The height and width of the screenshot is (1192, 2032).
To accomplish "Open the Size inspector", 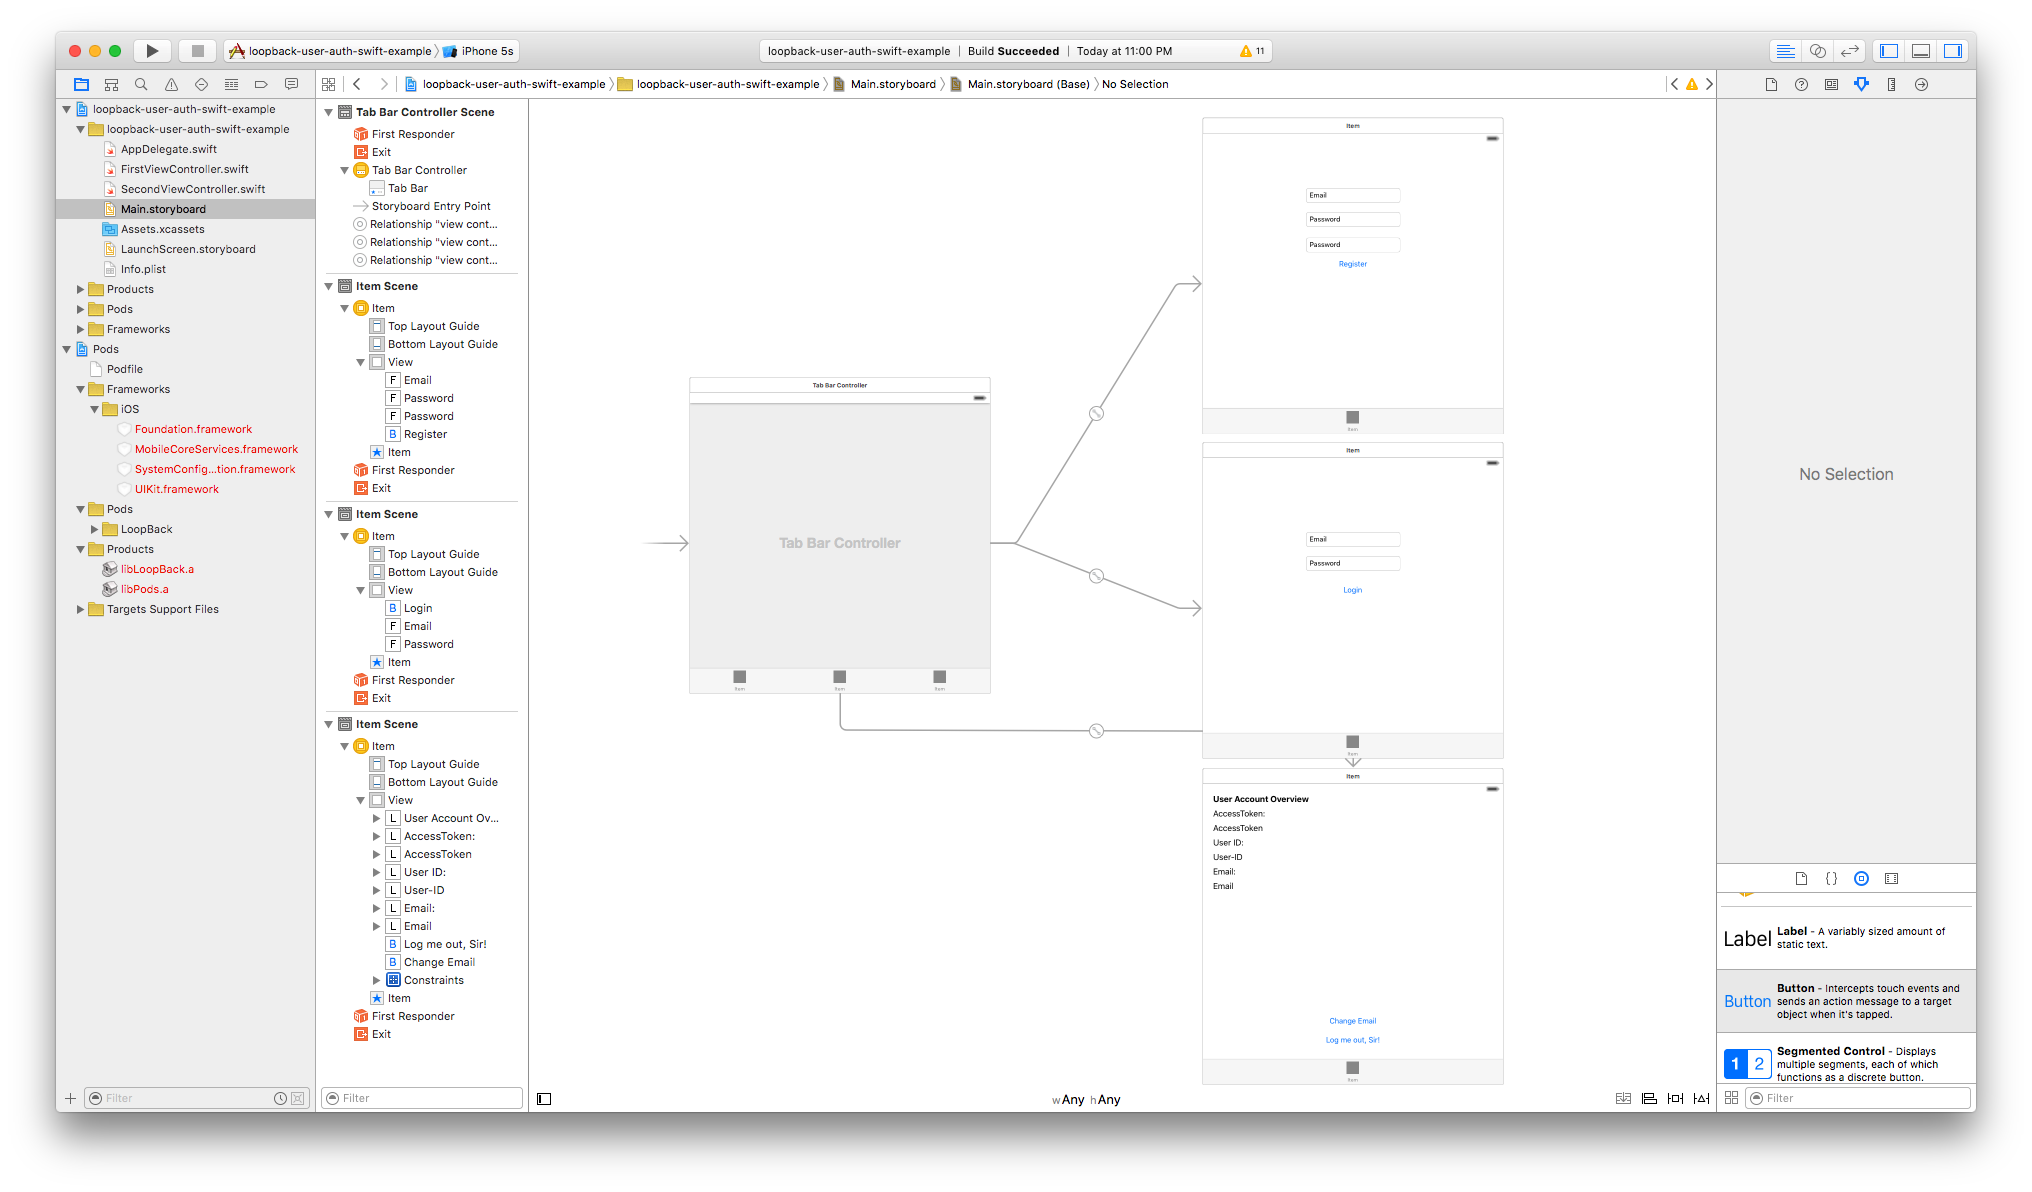I will (x=1891, y=85).
